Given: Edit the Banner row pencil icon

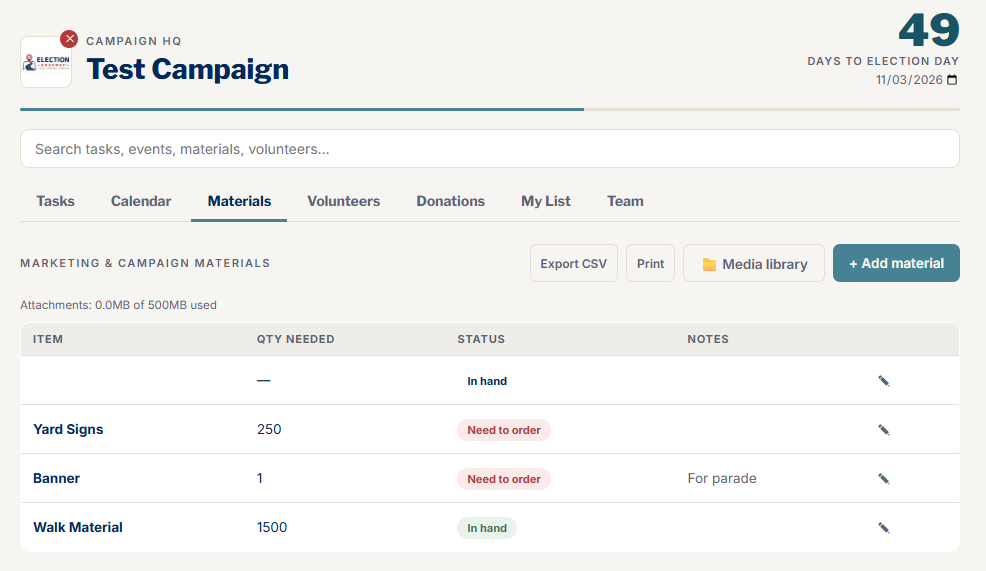Looking at the screenshot, I should (x=884, y=479).
